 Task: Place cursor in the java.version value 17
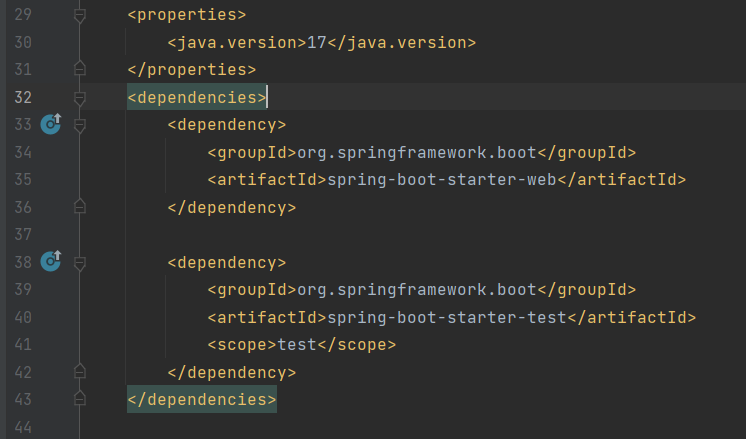(x=316, y=42)
